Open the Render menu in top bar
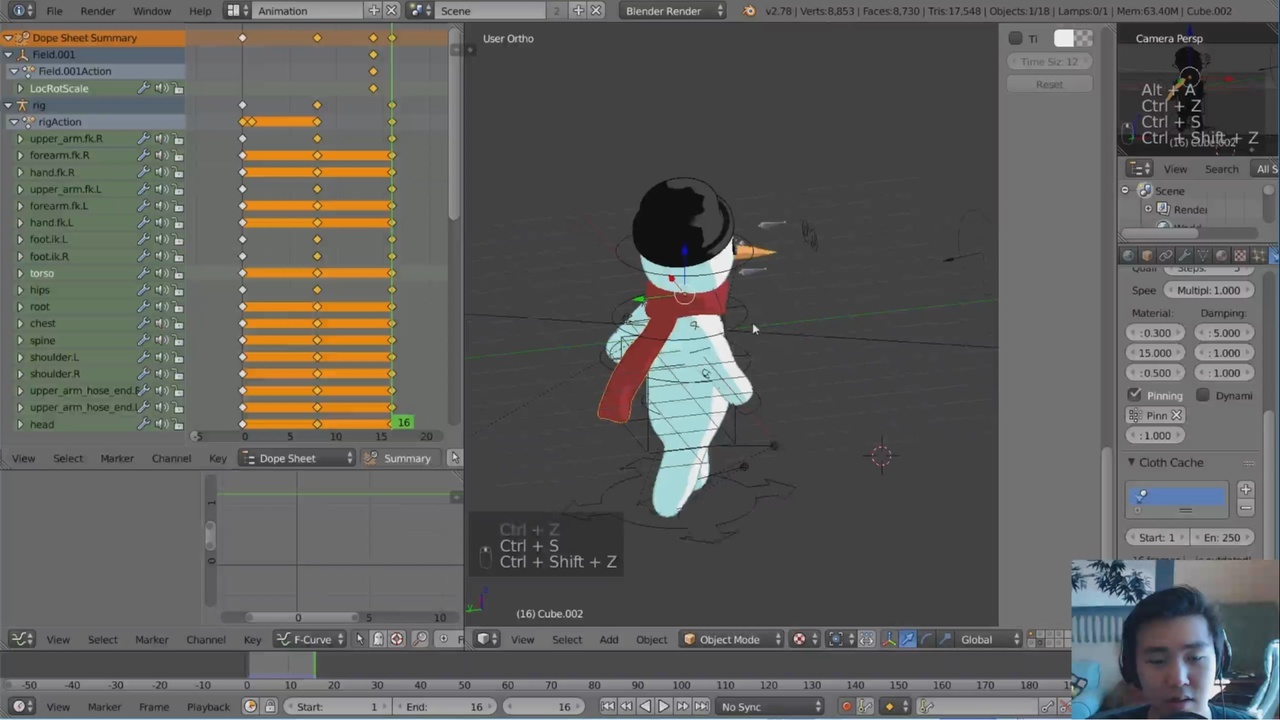This screenshot has height=720, width=1280. coord(97,11)
